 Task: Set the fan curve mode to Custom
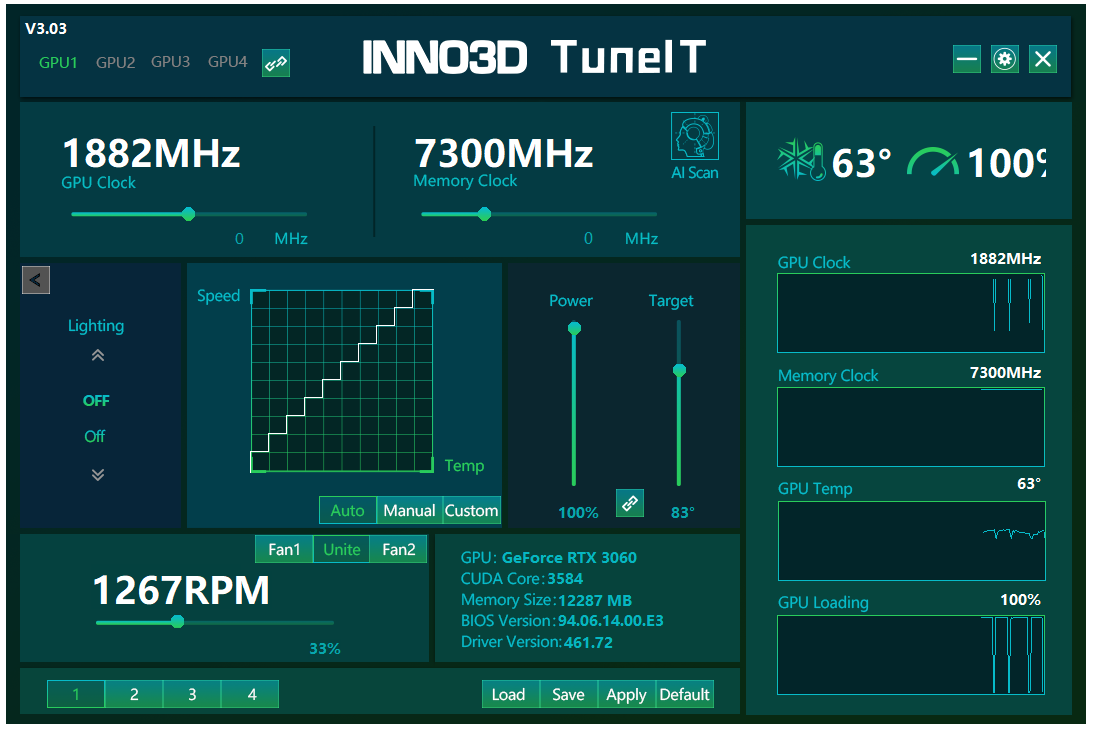point(471,510)
